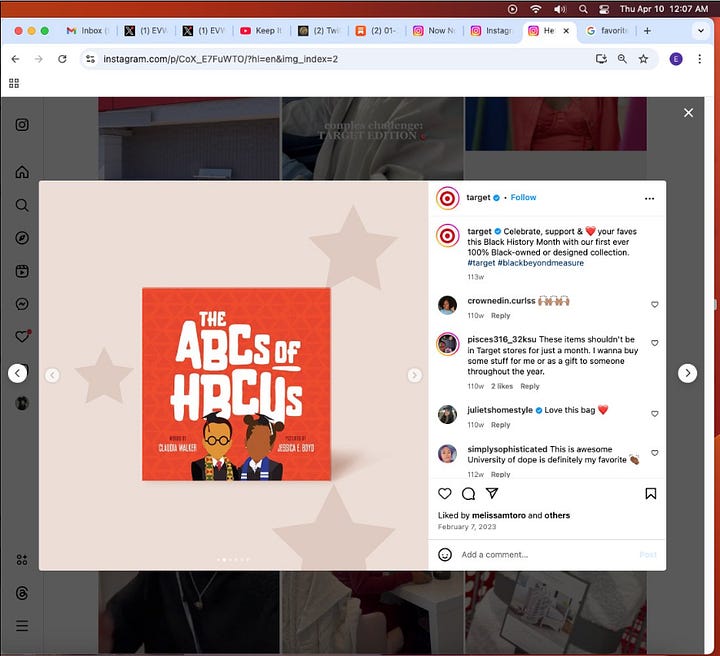Reply to pisces316_32ksu comment
Viewport: 720px width, 656px height.
[530, 386]
